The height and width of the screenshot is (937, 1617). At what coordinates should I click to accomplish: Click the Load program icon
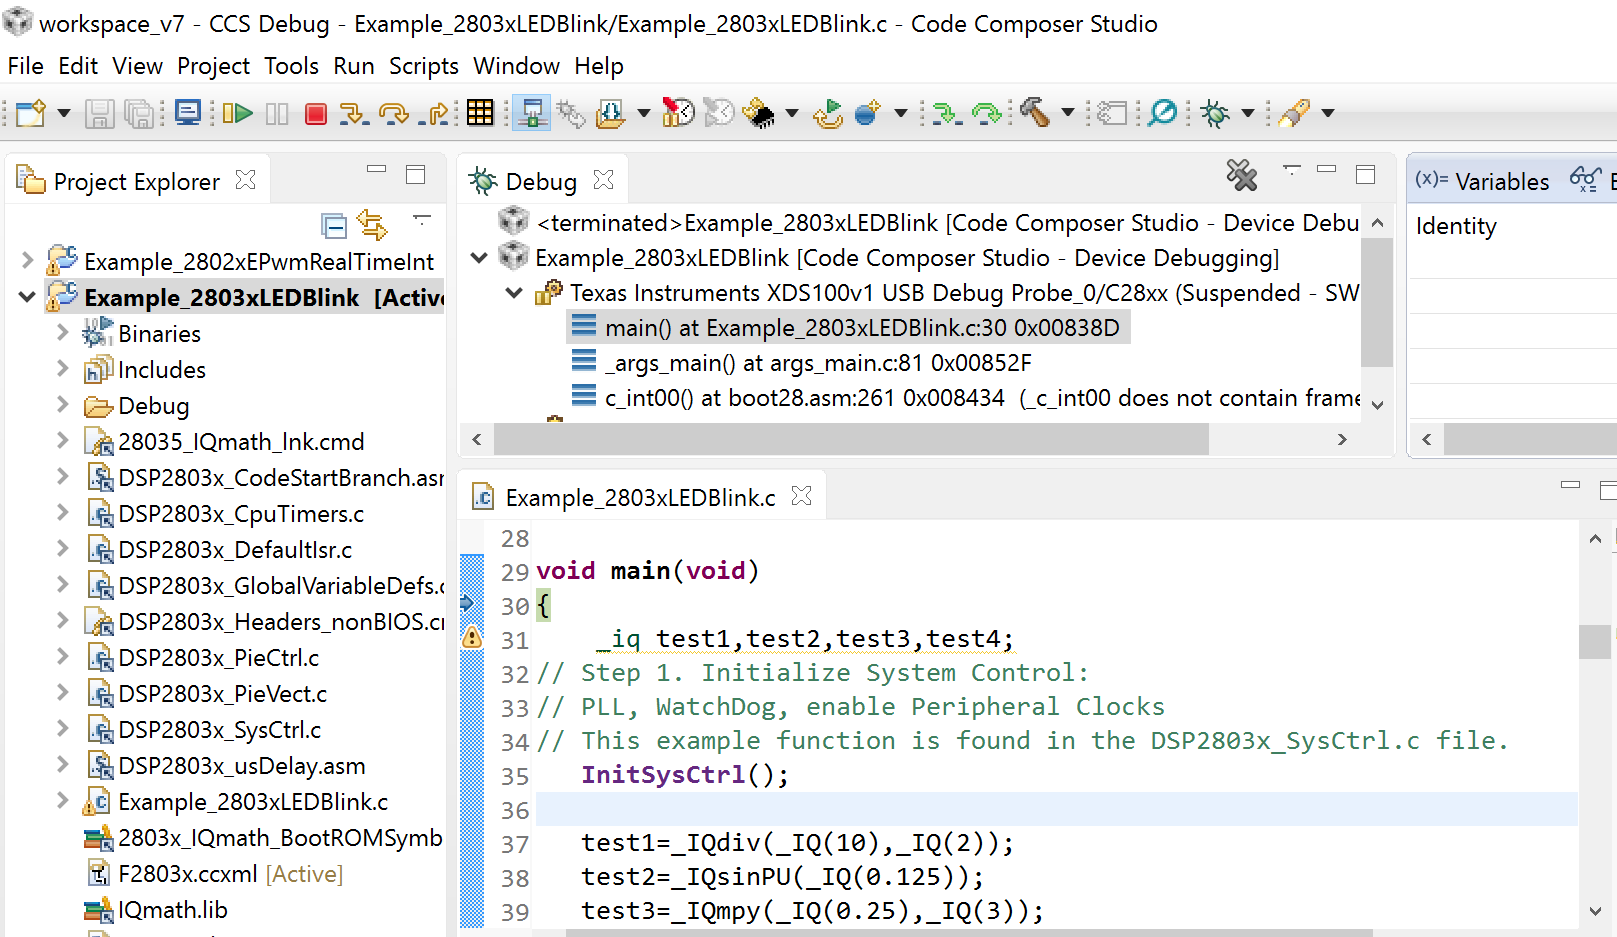pos(610,113)
